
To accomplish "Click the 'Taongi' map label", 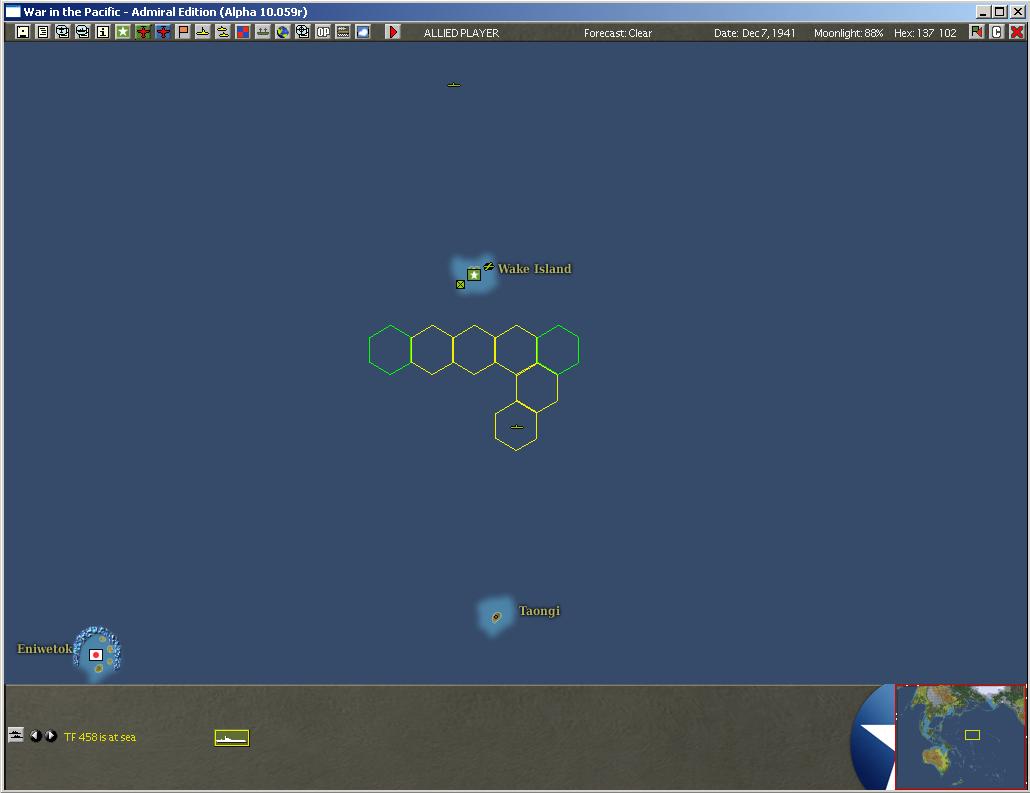I will coord(539,611).
